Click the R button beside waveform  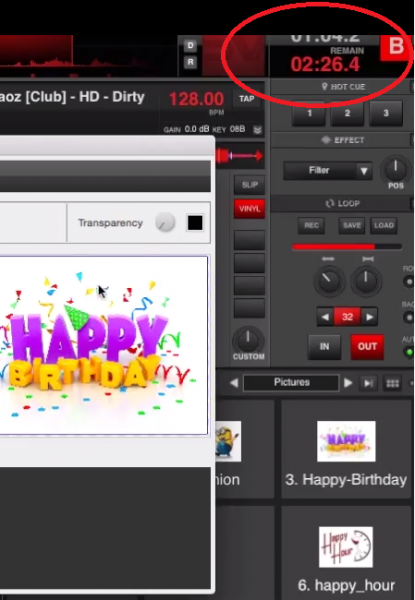190,62
